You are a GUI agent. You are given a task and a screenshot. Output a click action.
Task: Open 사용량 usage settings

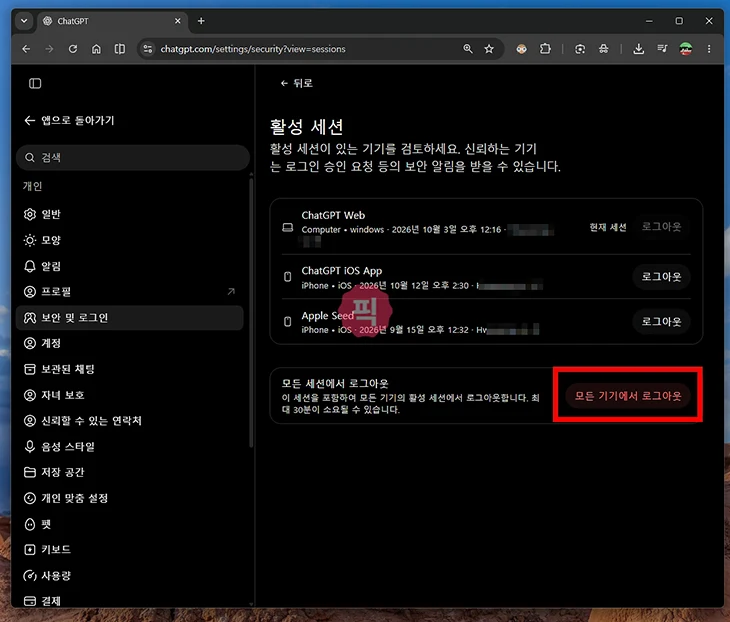click(x=129, y=575)
